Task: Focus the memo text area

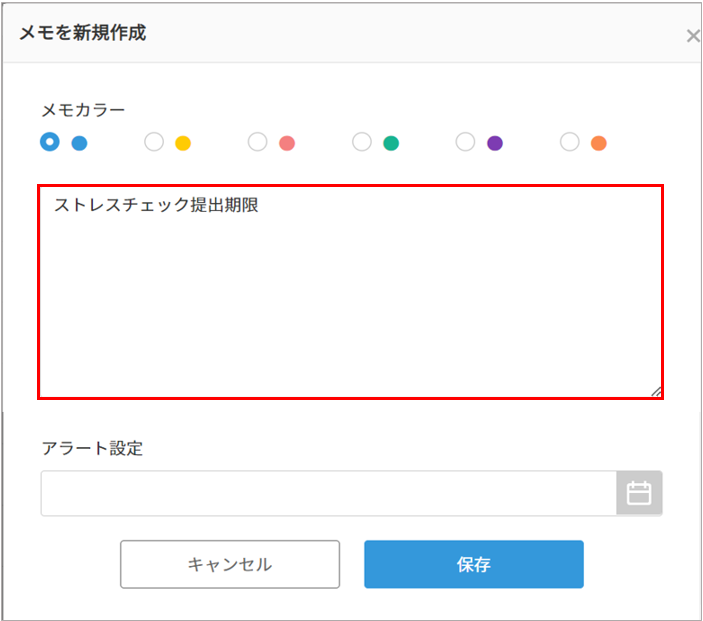Action: [x=351, y=292]
